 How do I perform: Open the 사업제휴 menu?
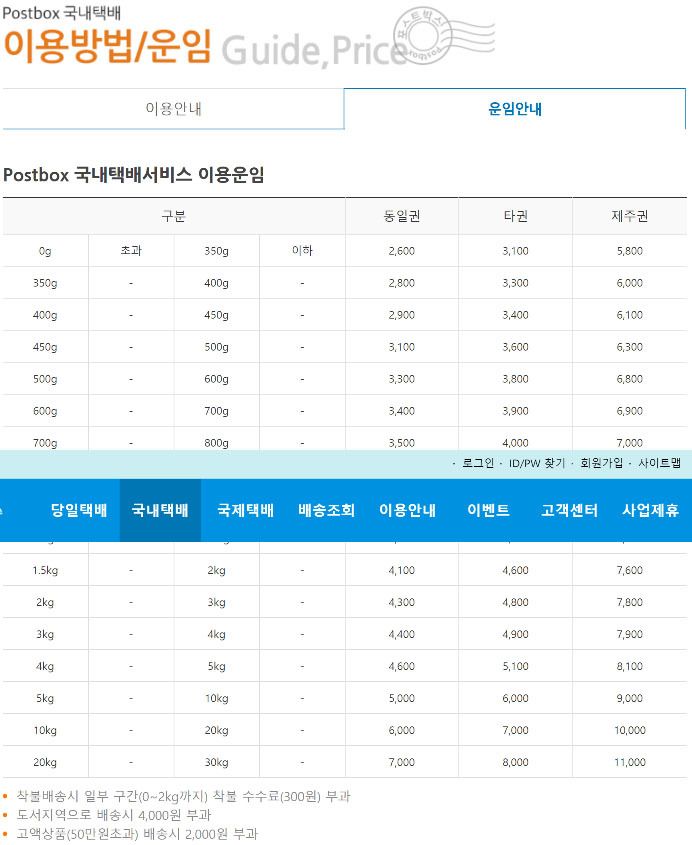click(x=651, y=510)
